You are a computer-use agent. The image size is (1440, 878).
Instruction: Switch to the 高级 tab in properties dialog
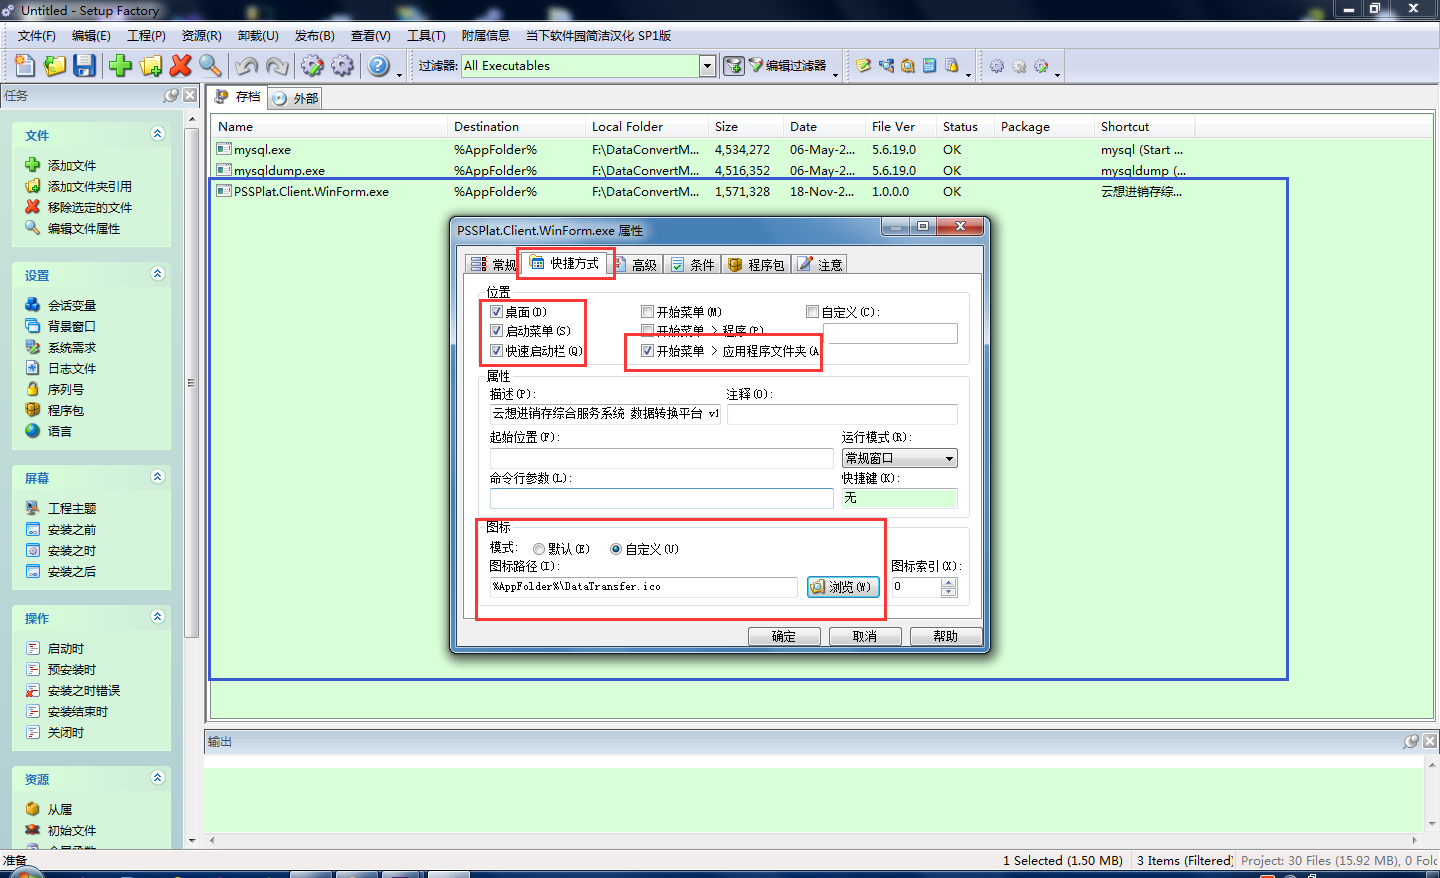click(636, 264)
